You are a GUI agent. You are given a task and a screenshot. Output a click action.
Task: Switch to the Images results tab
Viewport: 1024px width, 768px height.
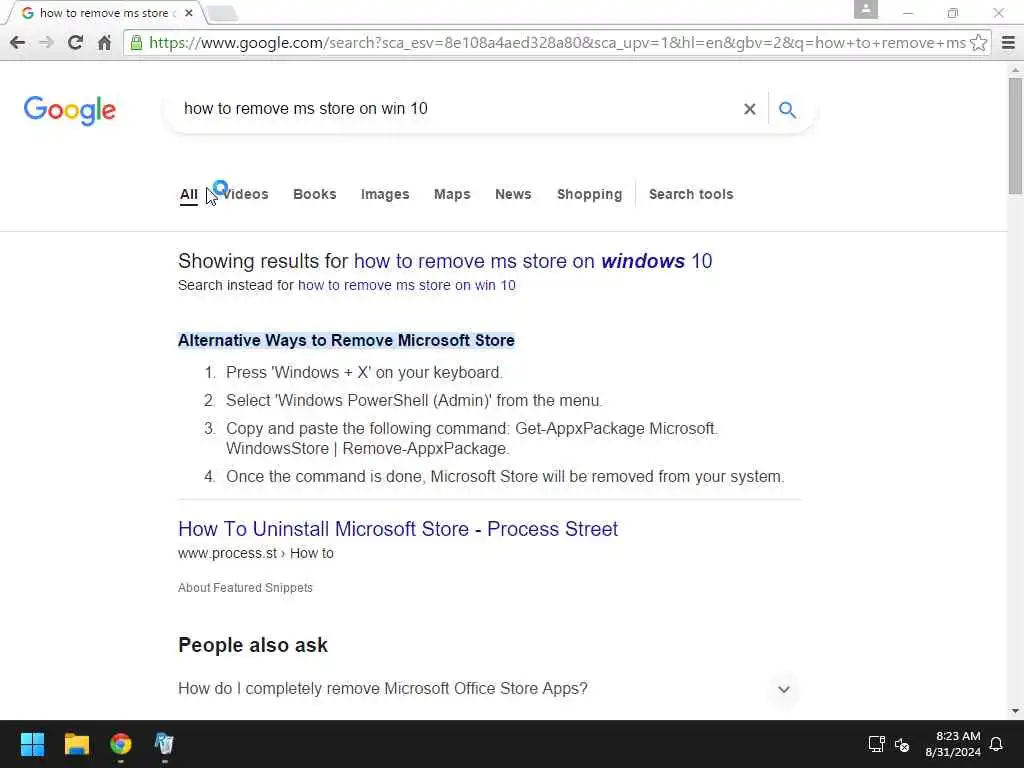pos(385,195)
